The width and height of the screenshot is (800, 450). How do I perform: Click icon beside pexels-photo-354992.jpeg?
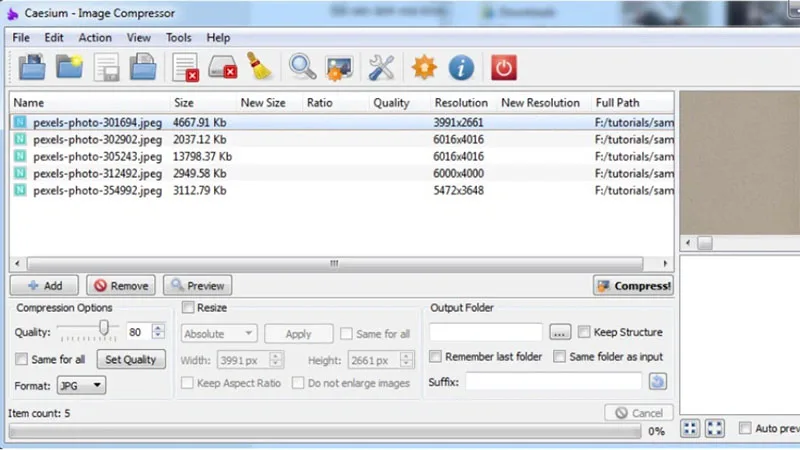coord(20,190)
